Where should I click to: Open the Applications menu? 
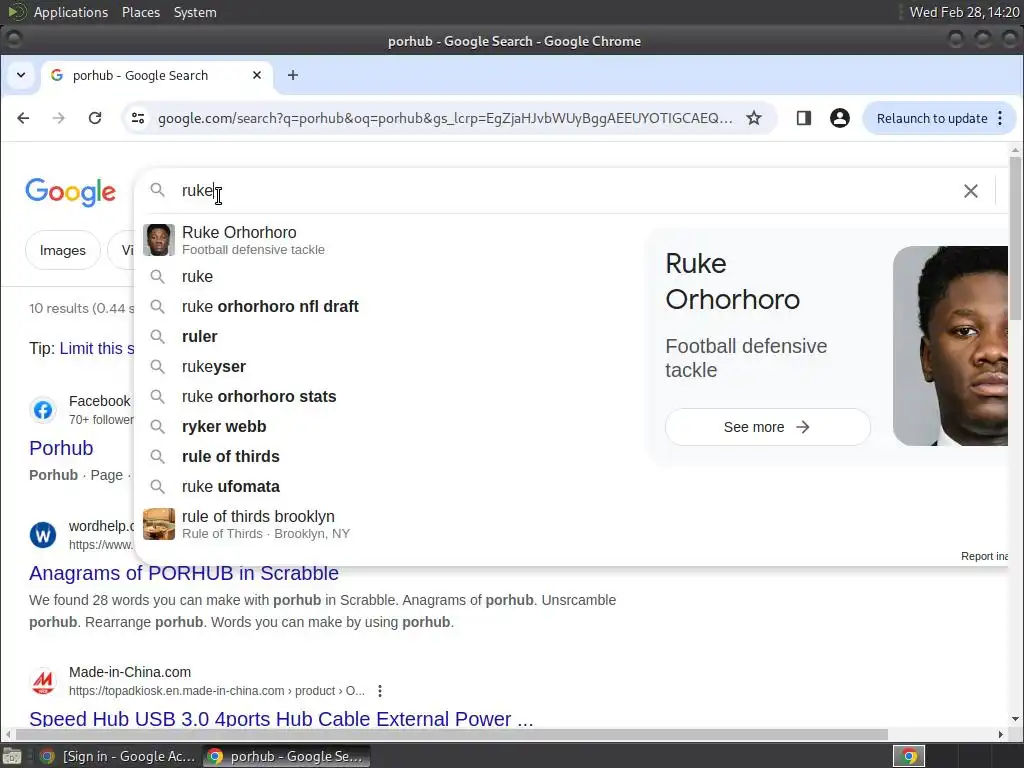coord(71,12)
